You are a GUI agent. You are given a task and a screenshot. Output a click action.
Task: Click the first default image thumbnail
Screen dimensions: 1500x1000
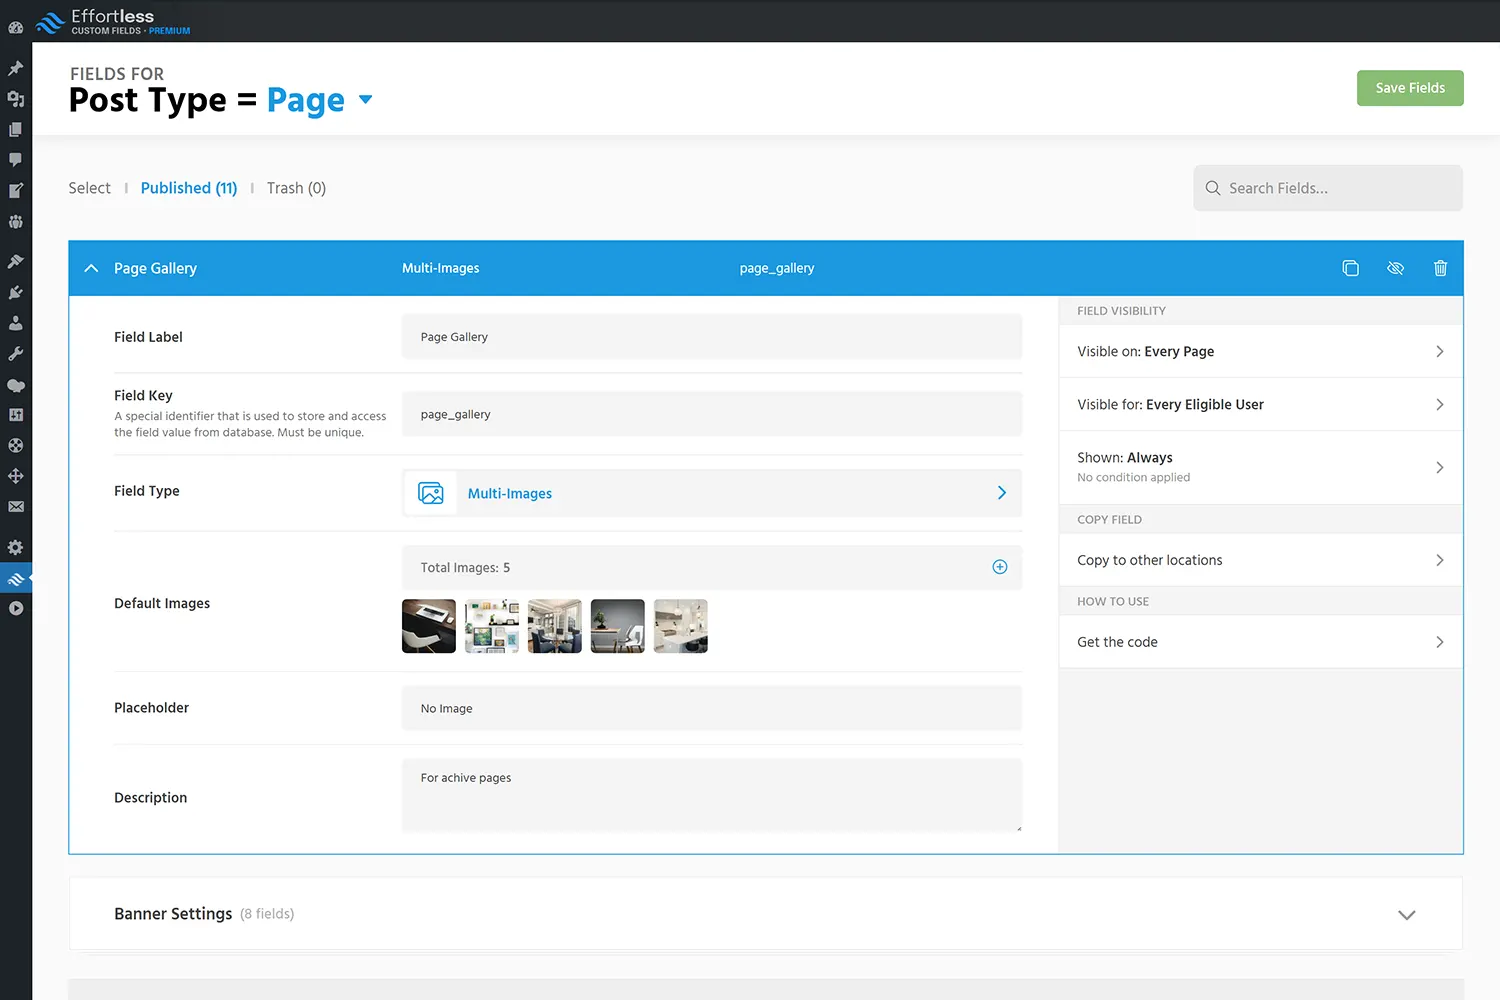click(x=429, y=626)
